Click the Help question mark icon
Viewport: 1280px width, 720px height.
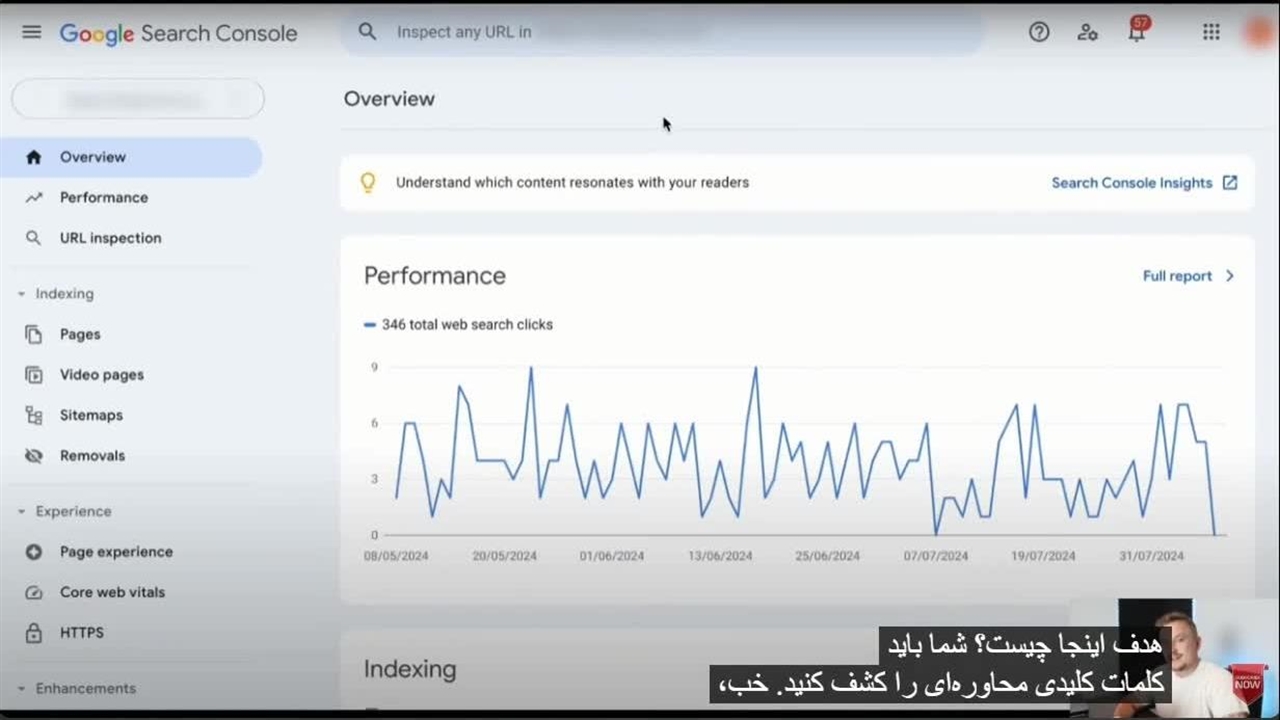1039,32
